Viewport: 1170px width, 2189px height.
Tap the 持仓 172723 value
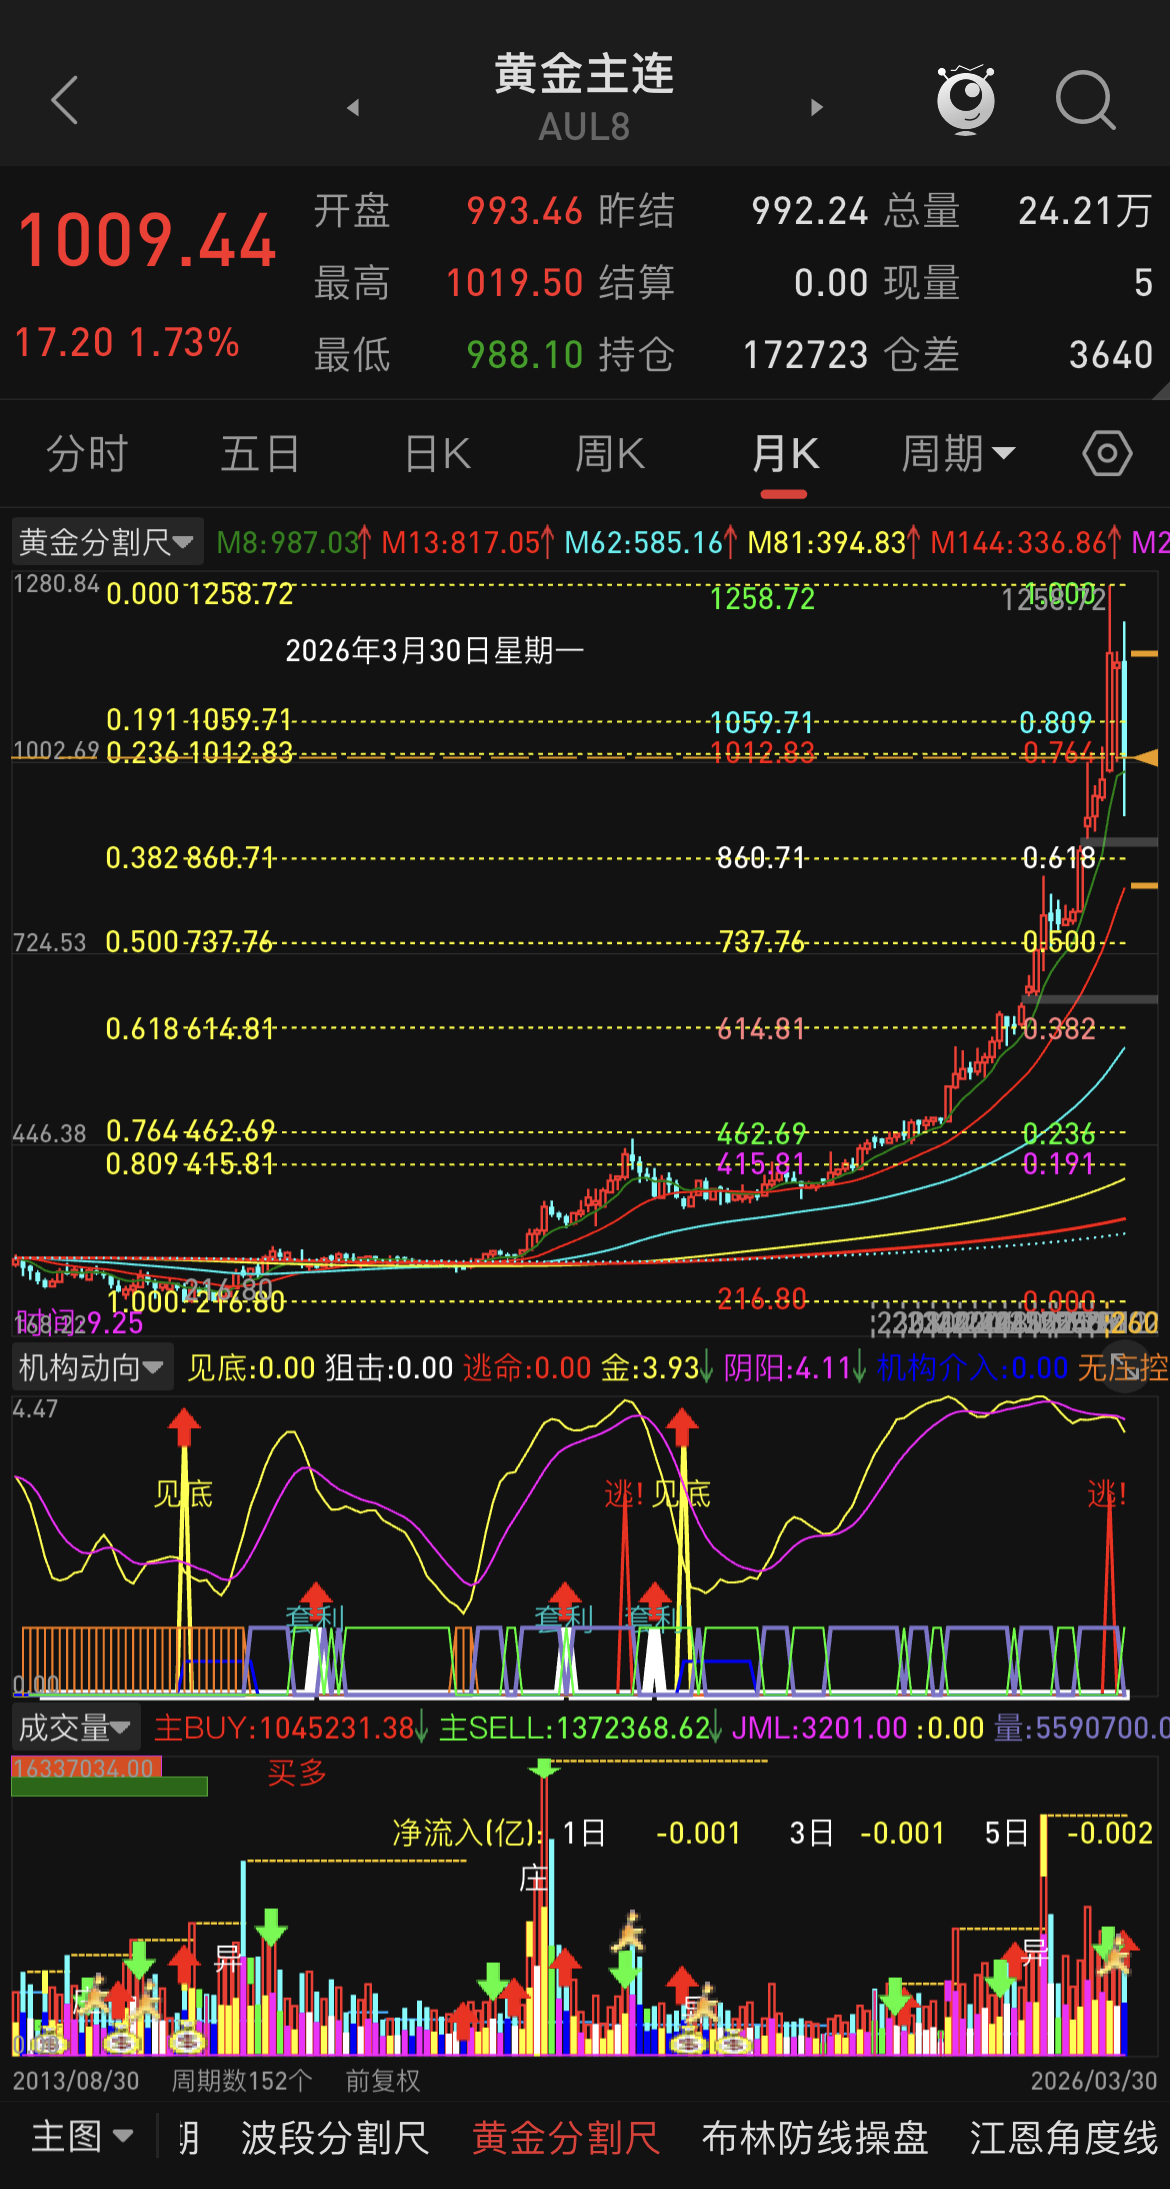[x=806, y=355]
